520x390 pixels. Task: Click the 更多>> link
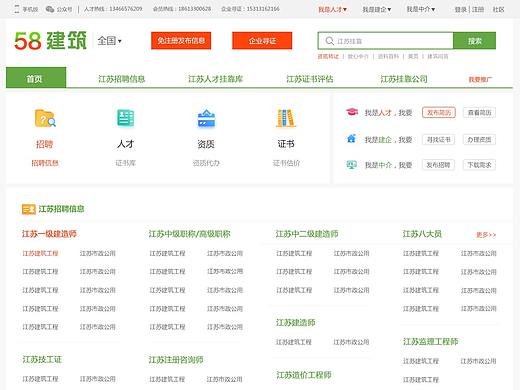(x=486, y=235)
